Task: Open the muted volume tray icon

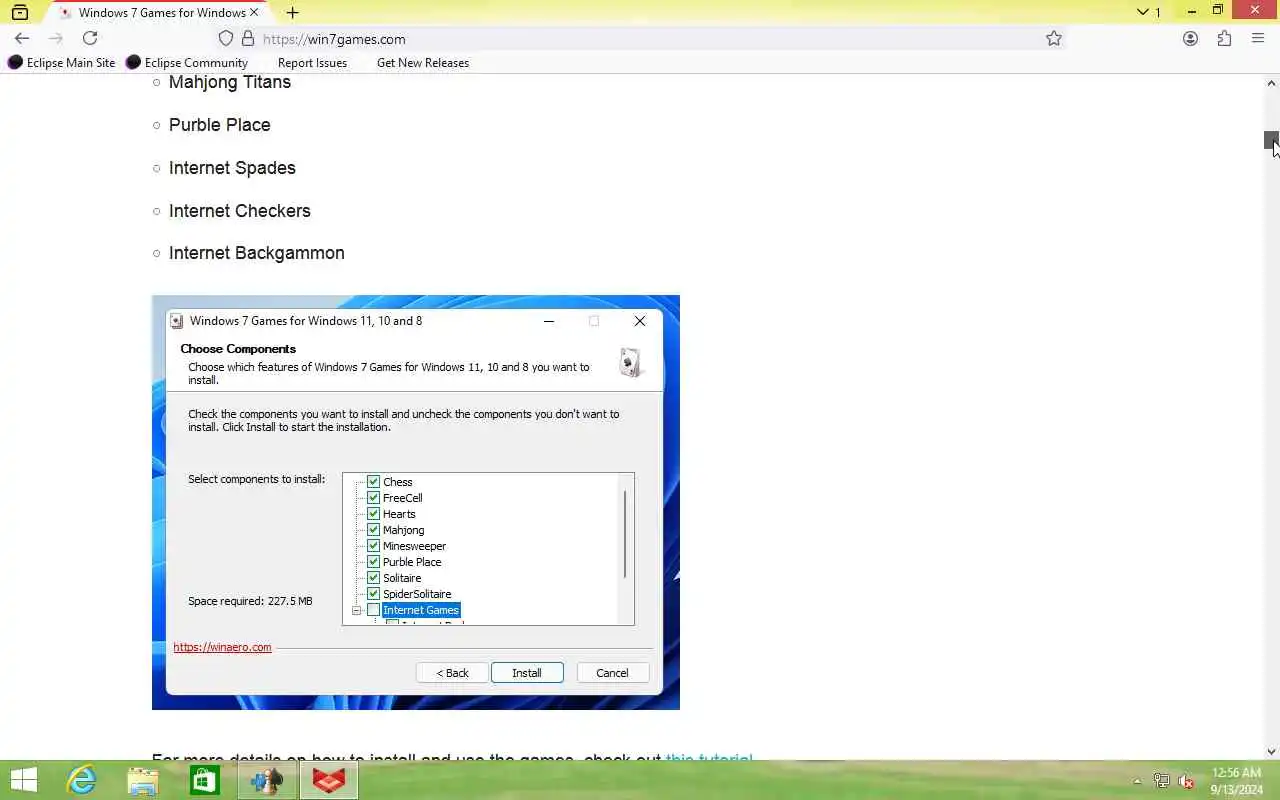Action: coord(1186,781)
